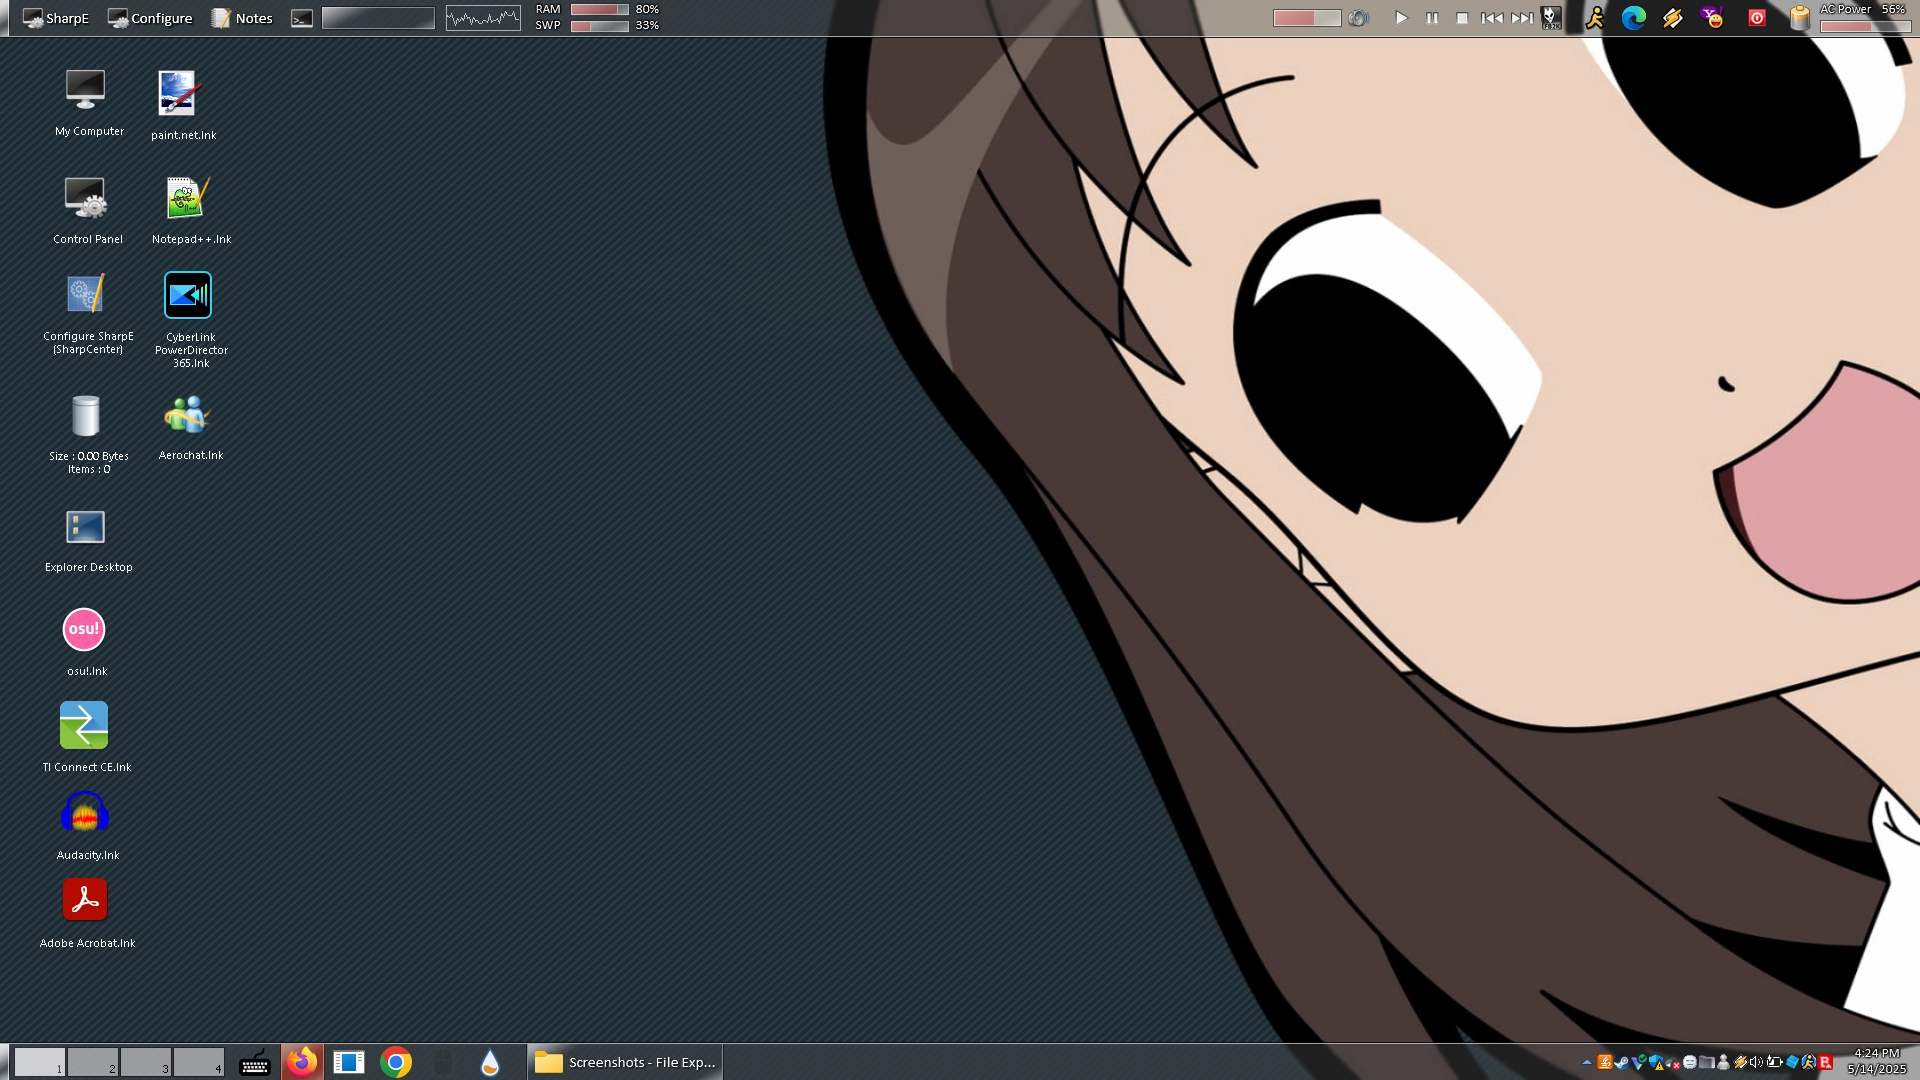This screenshot has width=1920, height=1080.
Task: Switch to virtual desktop 2
Action: pyautogui.click(x=93, y=1062)
